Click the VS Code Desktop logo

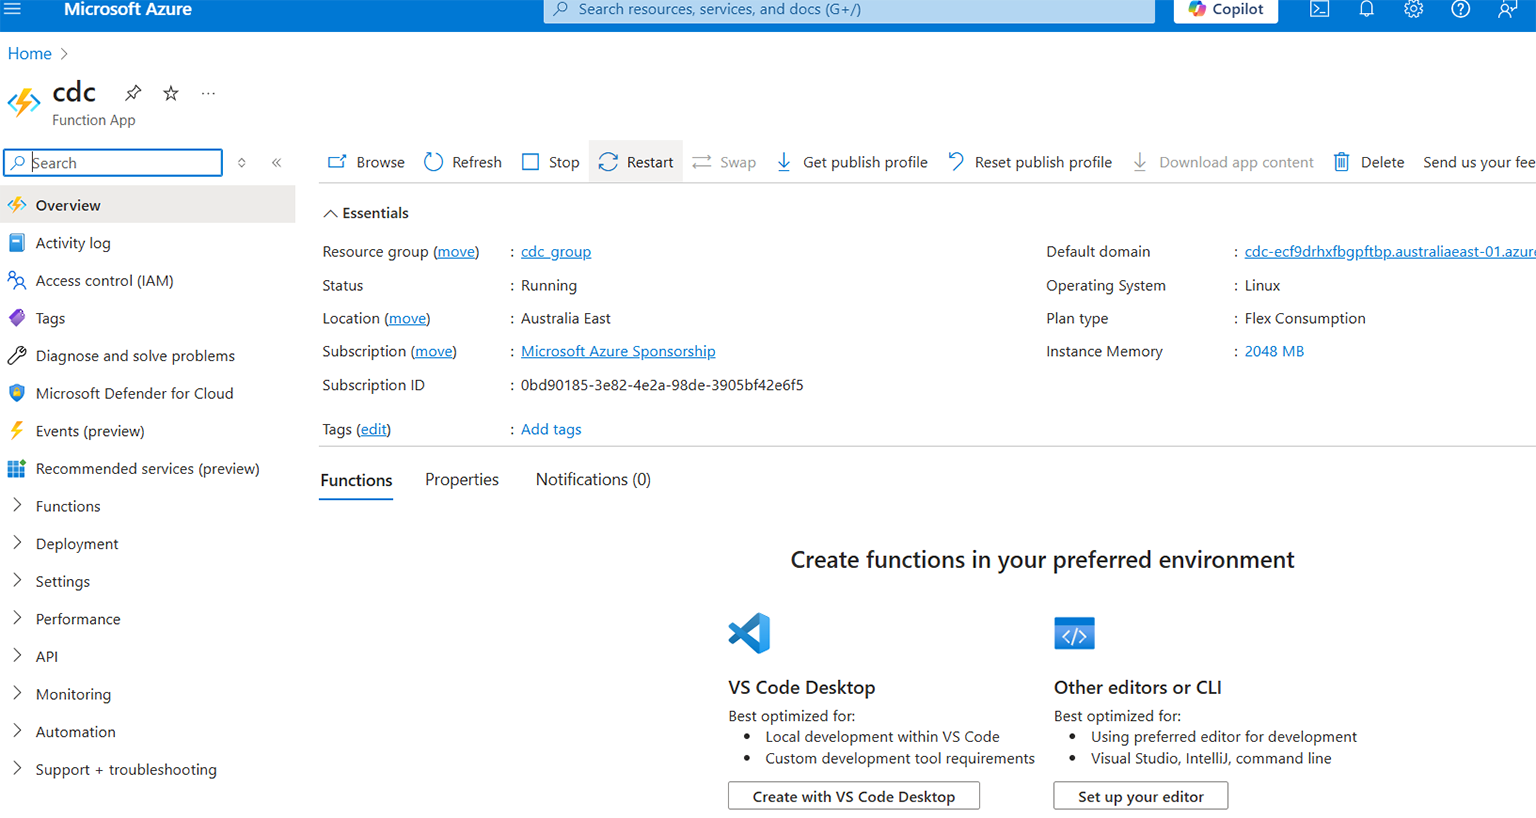[x=750, y=633]
